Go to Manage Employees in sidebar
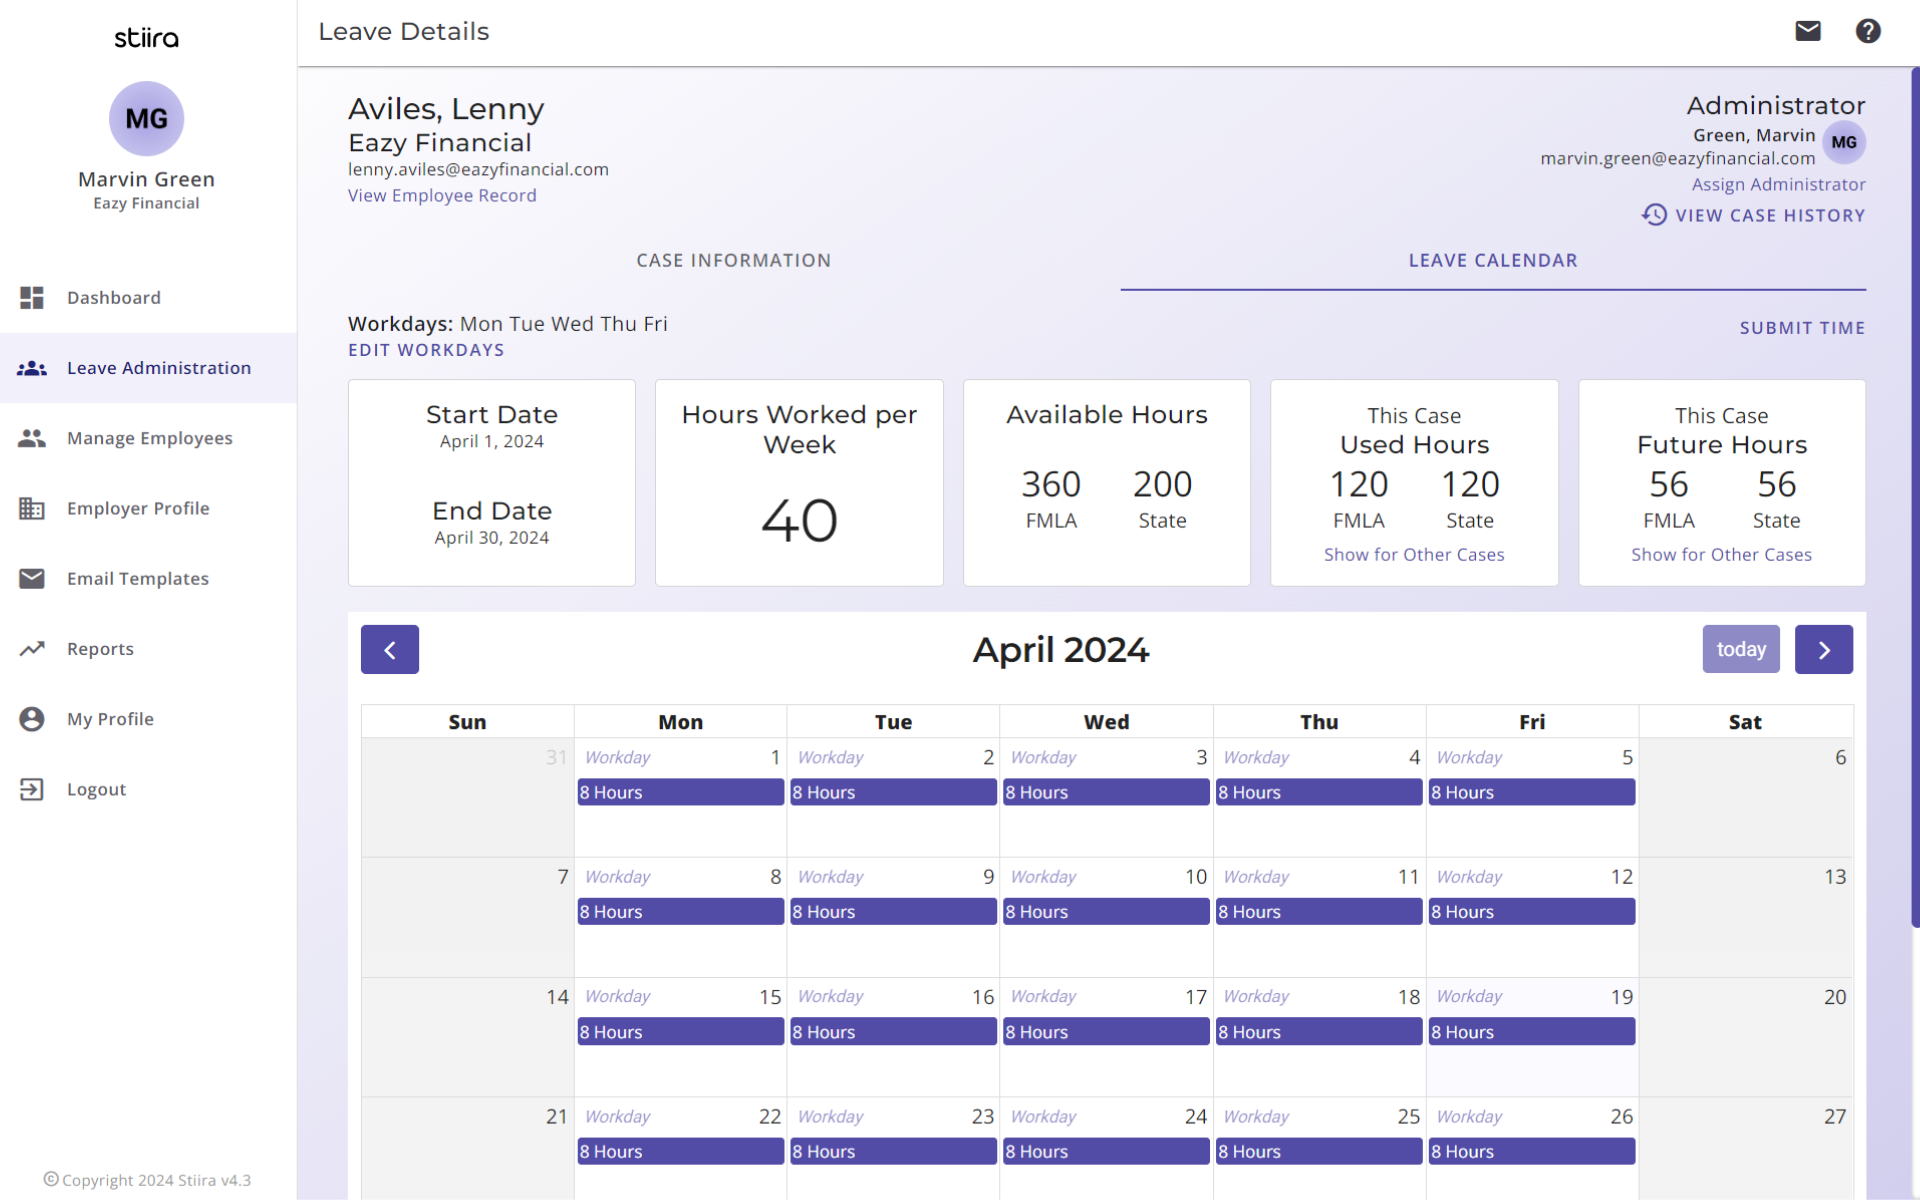This screenshot has width=1920, height=1200. [x=149, y=438]
